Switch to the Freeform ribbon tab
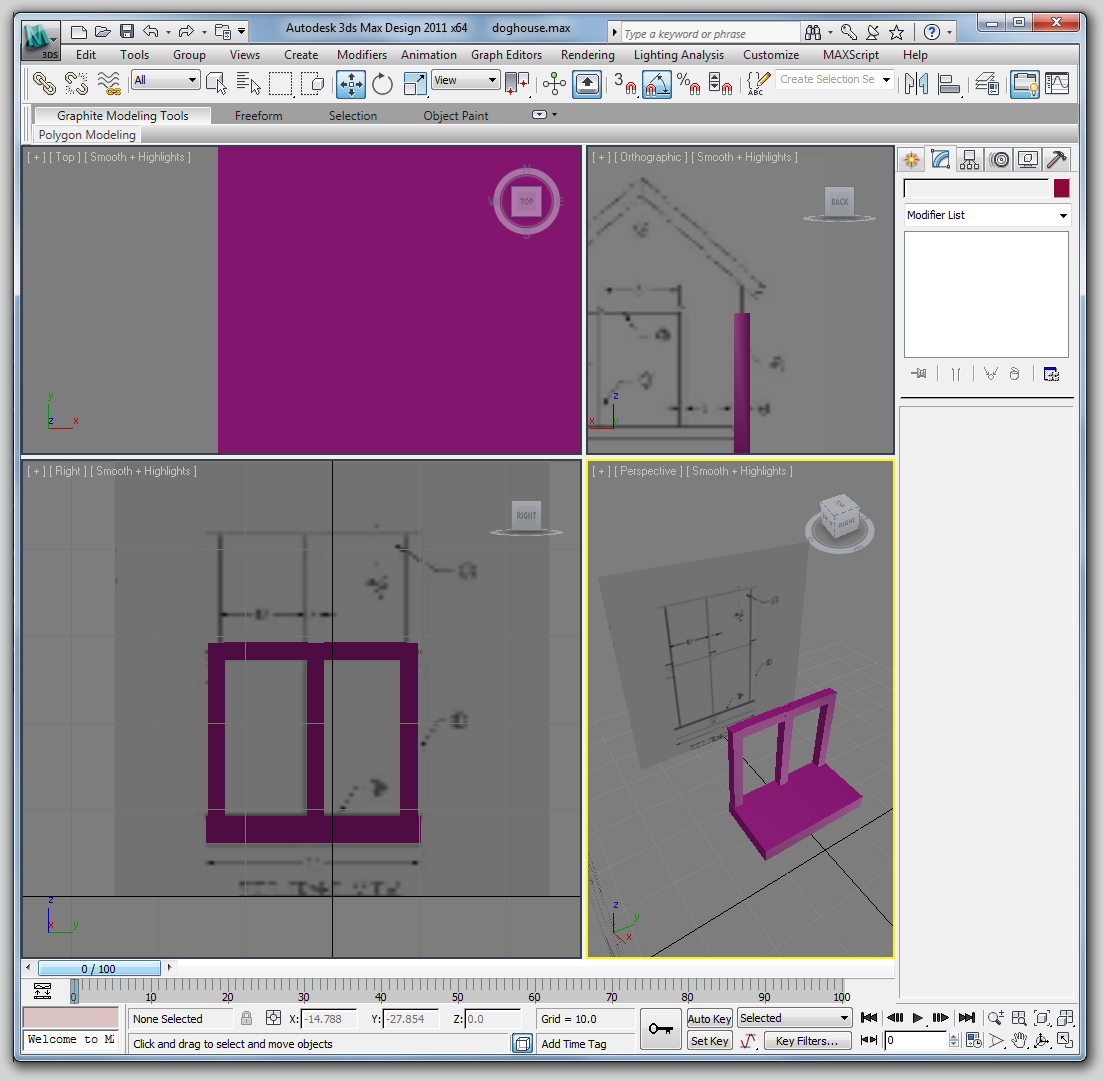Screen dimensions: 1104x1081 click(258, 116)
